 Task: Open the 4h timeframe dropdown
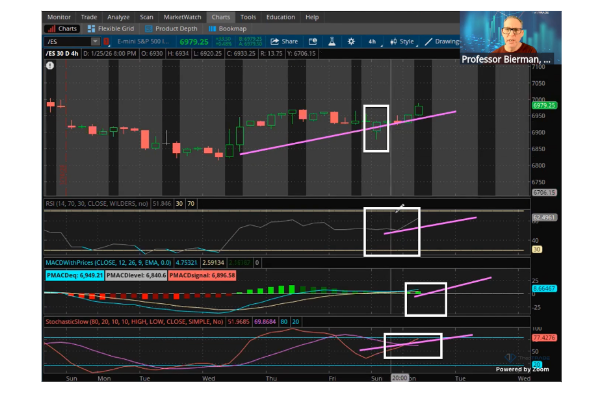click(x=373, y=41)
